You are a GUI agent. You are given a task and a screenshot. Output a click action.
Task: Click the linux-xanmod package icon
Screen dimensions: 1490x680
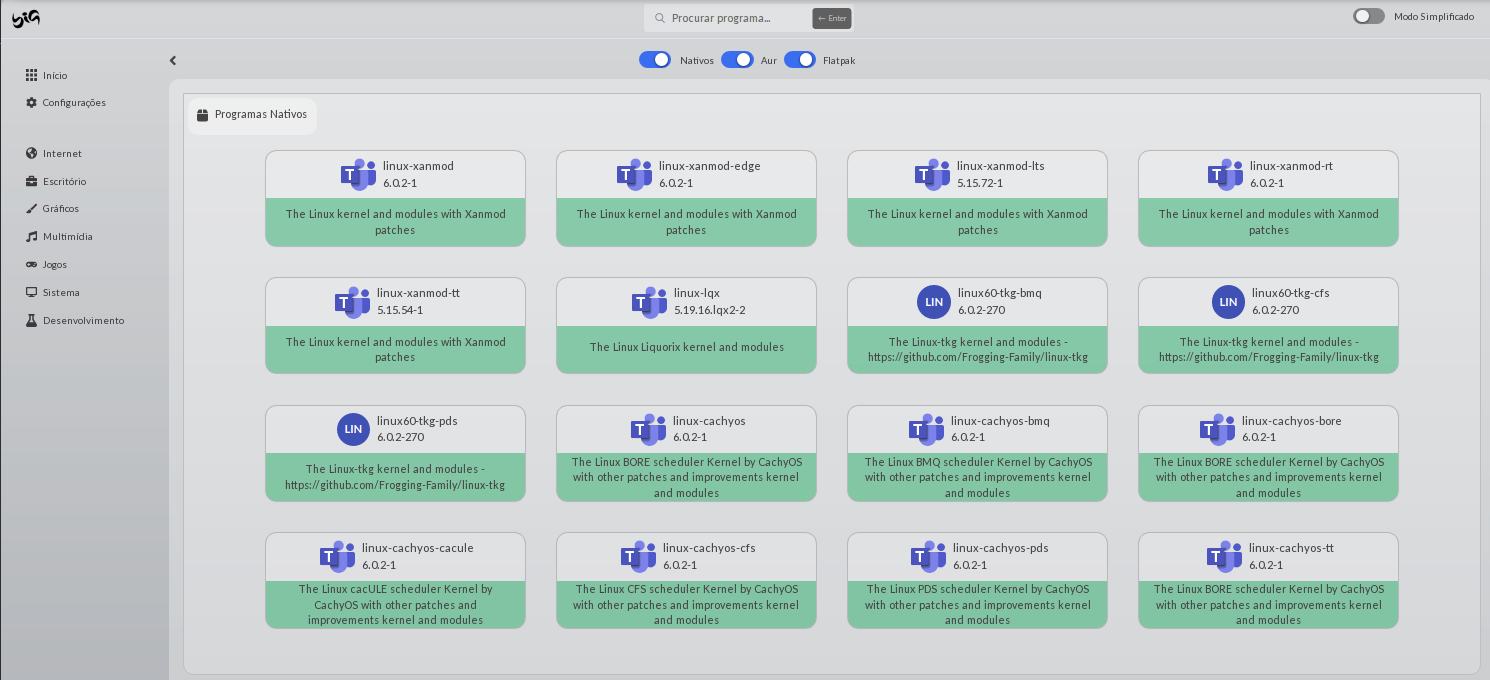point(358,174)
